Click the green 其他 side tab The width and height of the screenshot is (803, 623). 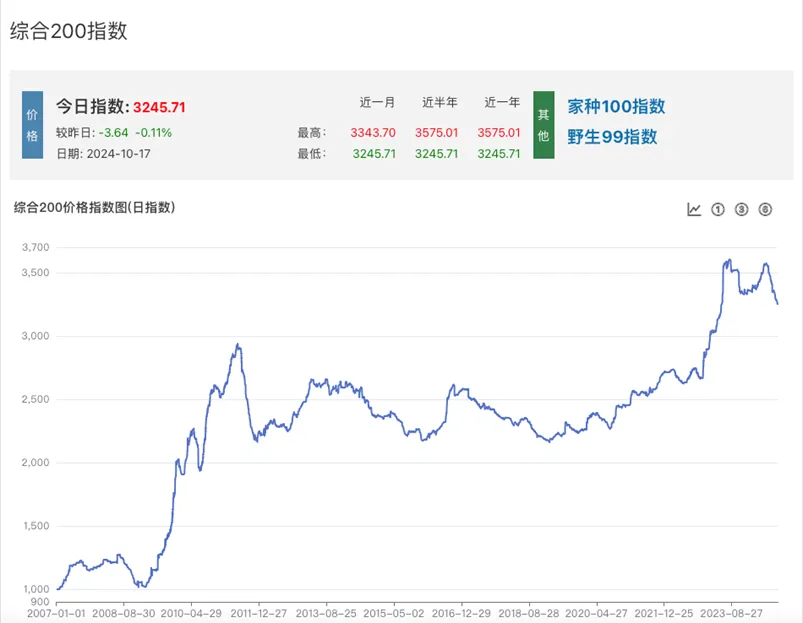[x=543, y=125]
